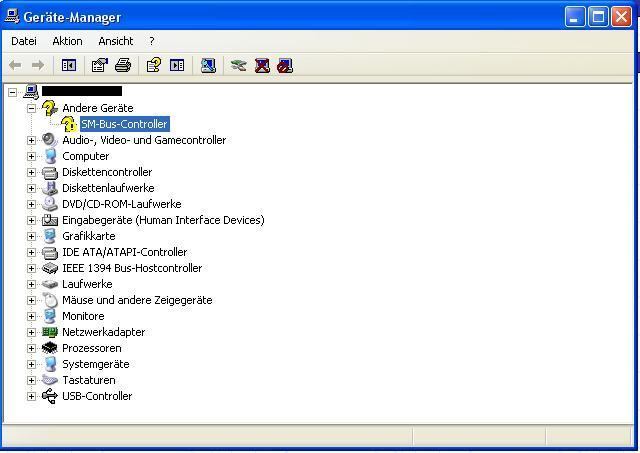Open the Datei menu
This screenshot has height=453, width=640.
click(x=24, y=41)
